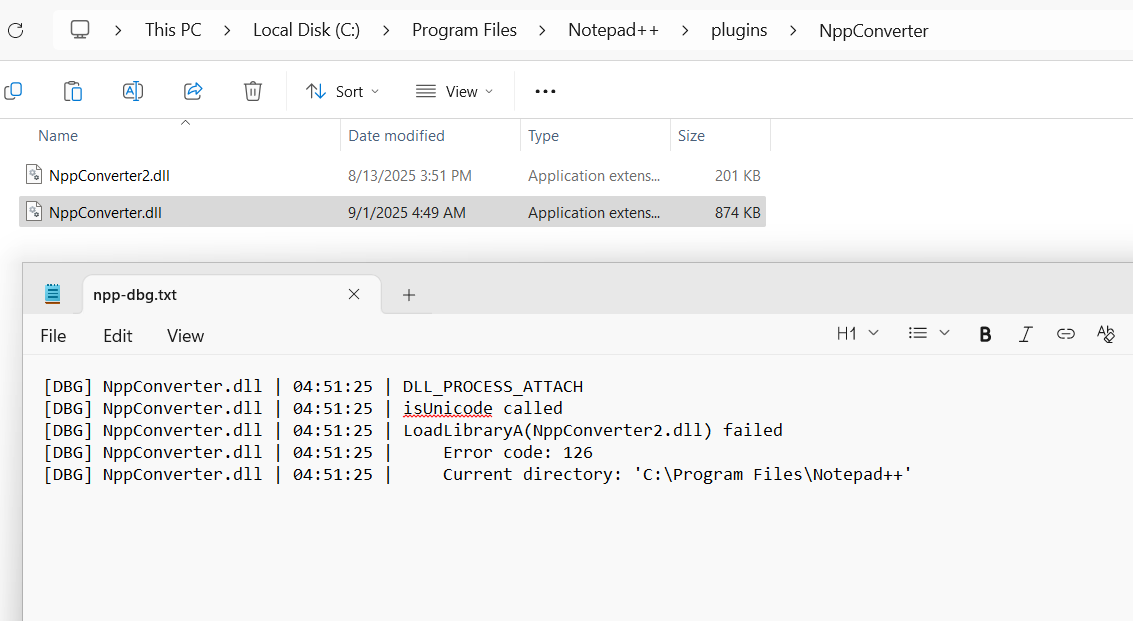Click the NppConverter breadcrumb
1133x621 pixels.
pos(874,31)
